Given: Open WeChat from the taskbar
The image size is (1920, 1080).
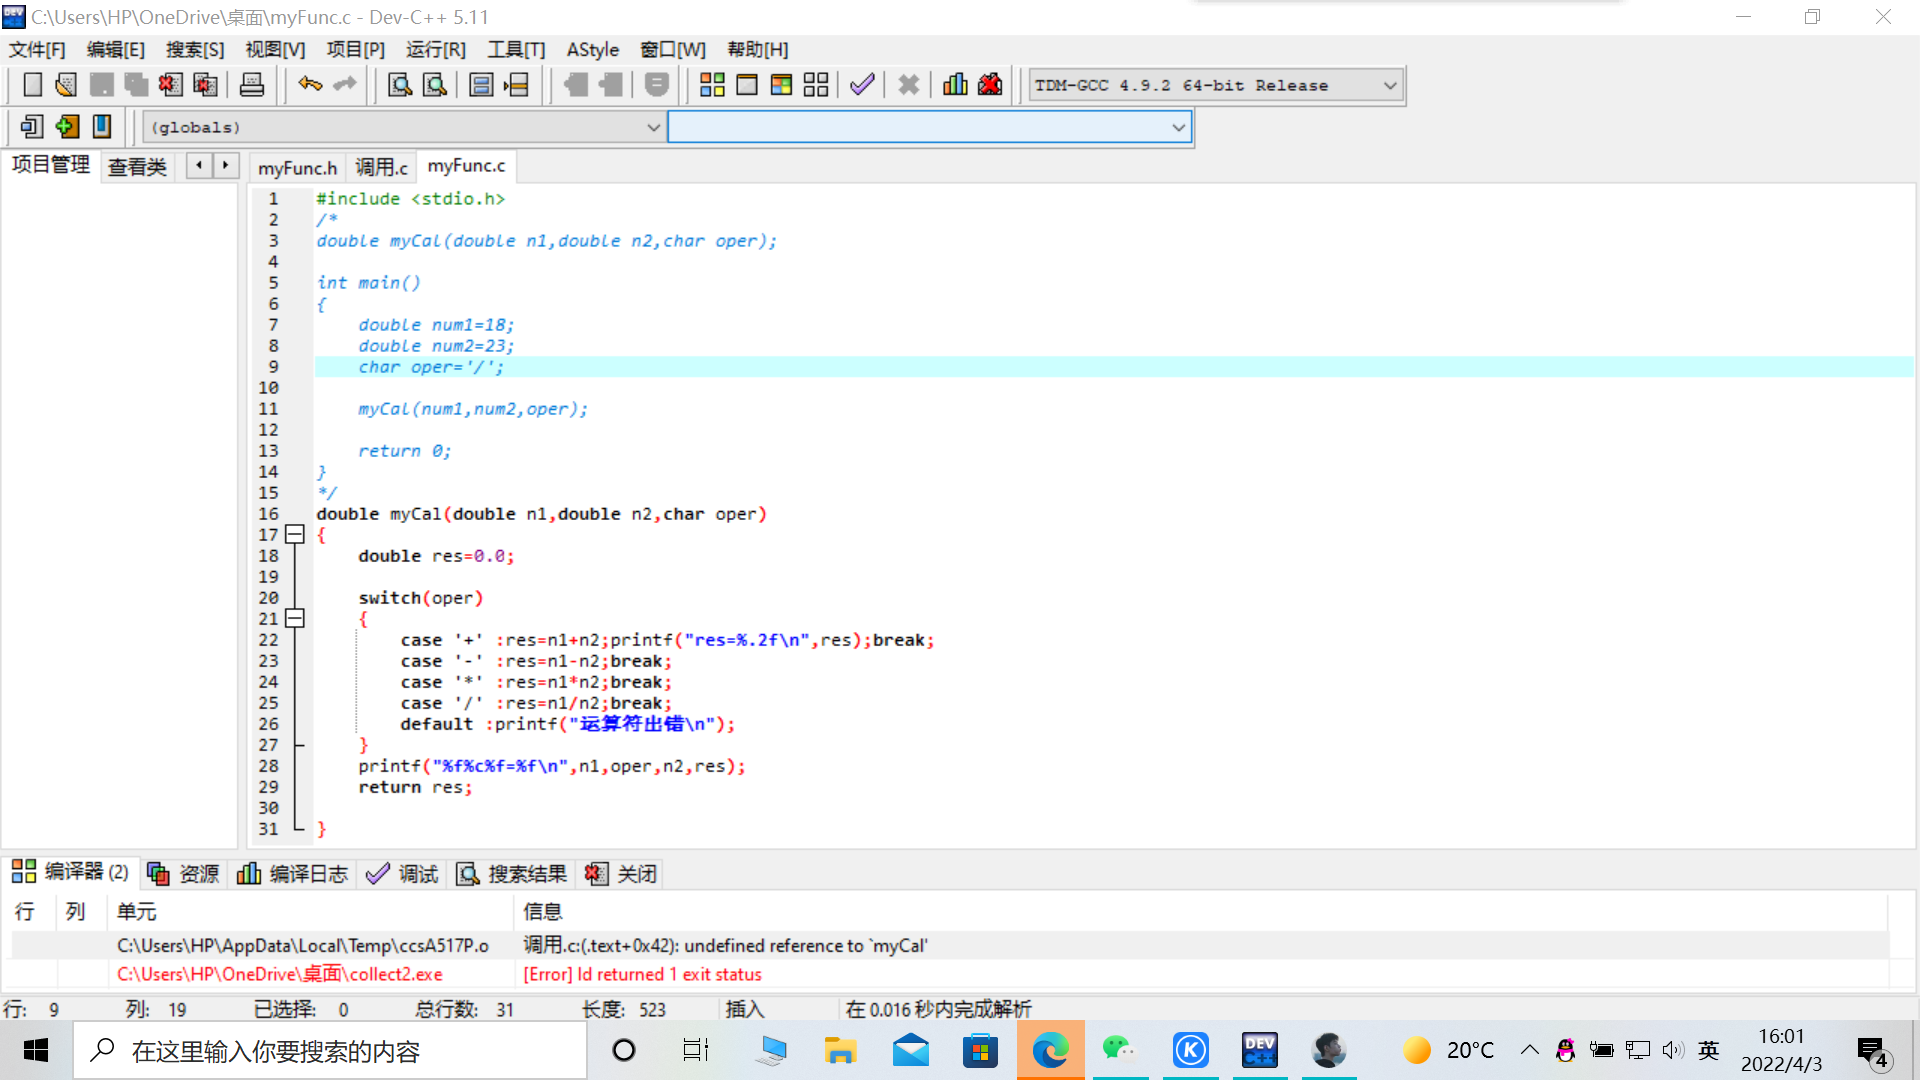Looking at the screenshot, I should tap(1120, 1051).
